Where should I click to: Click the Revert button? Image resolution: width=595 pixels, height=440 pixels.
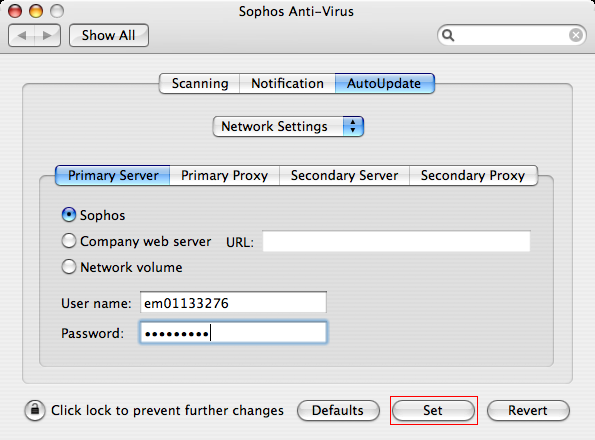[528, 410]
